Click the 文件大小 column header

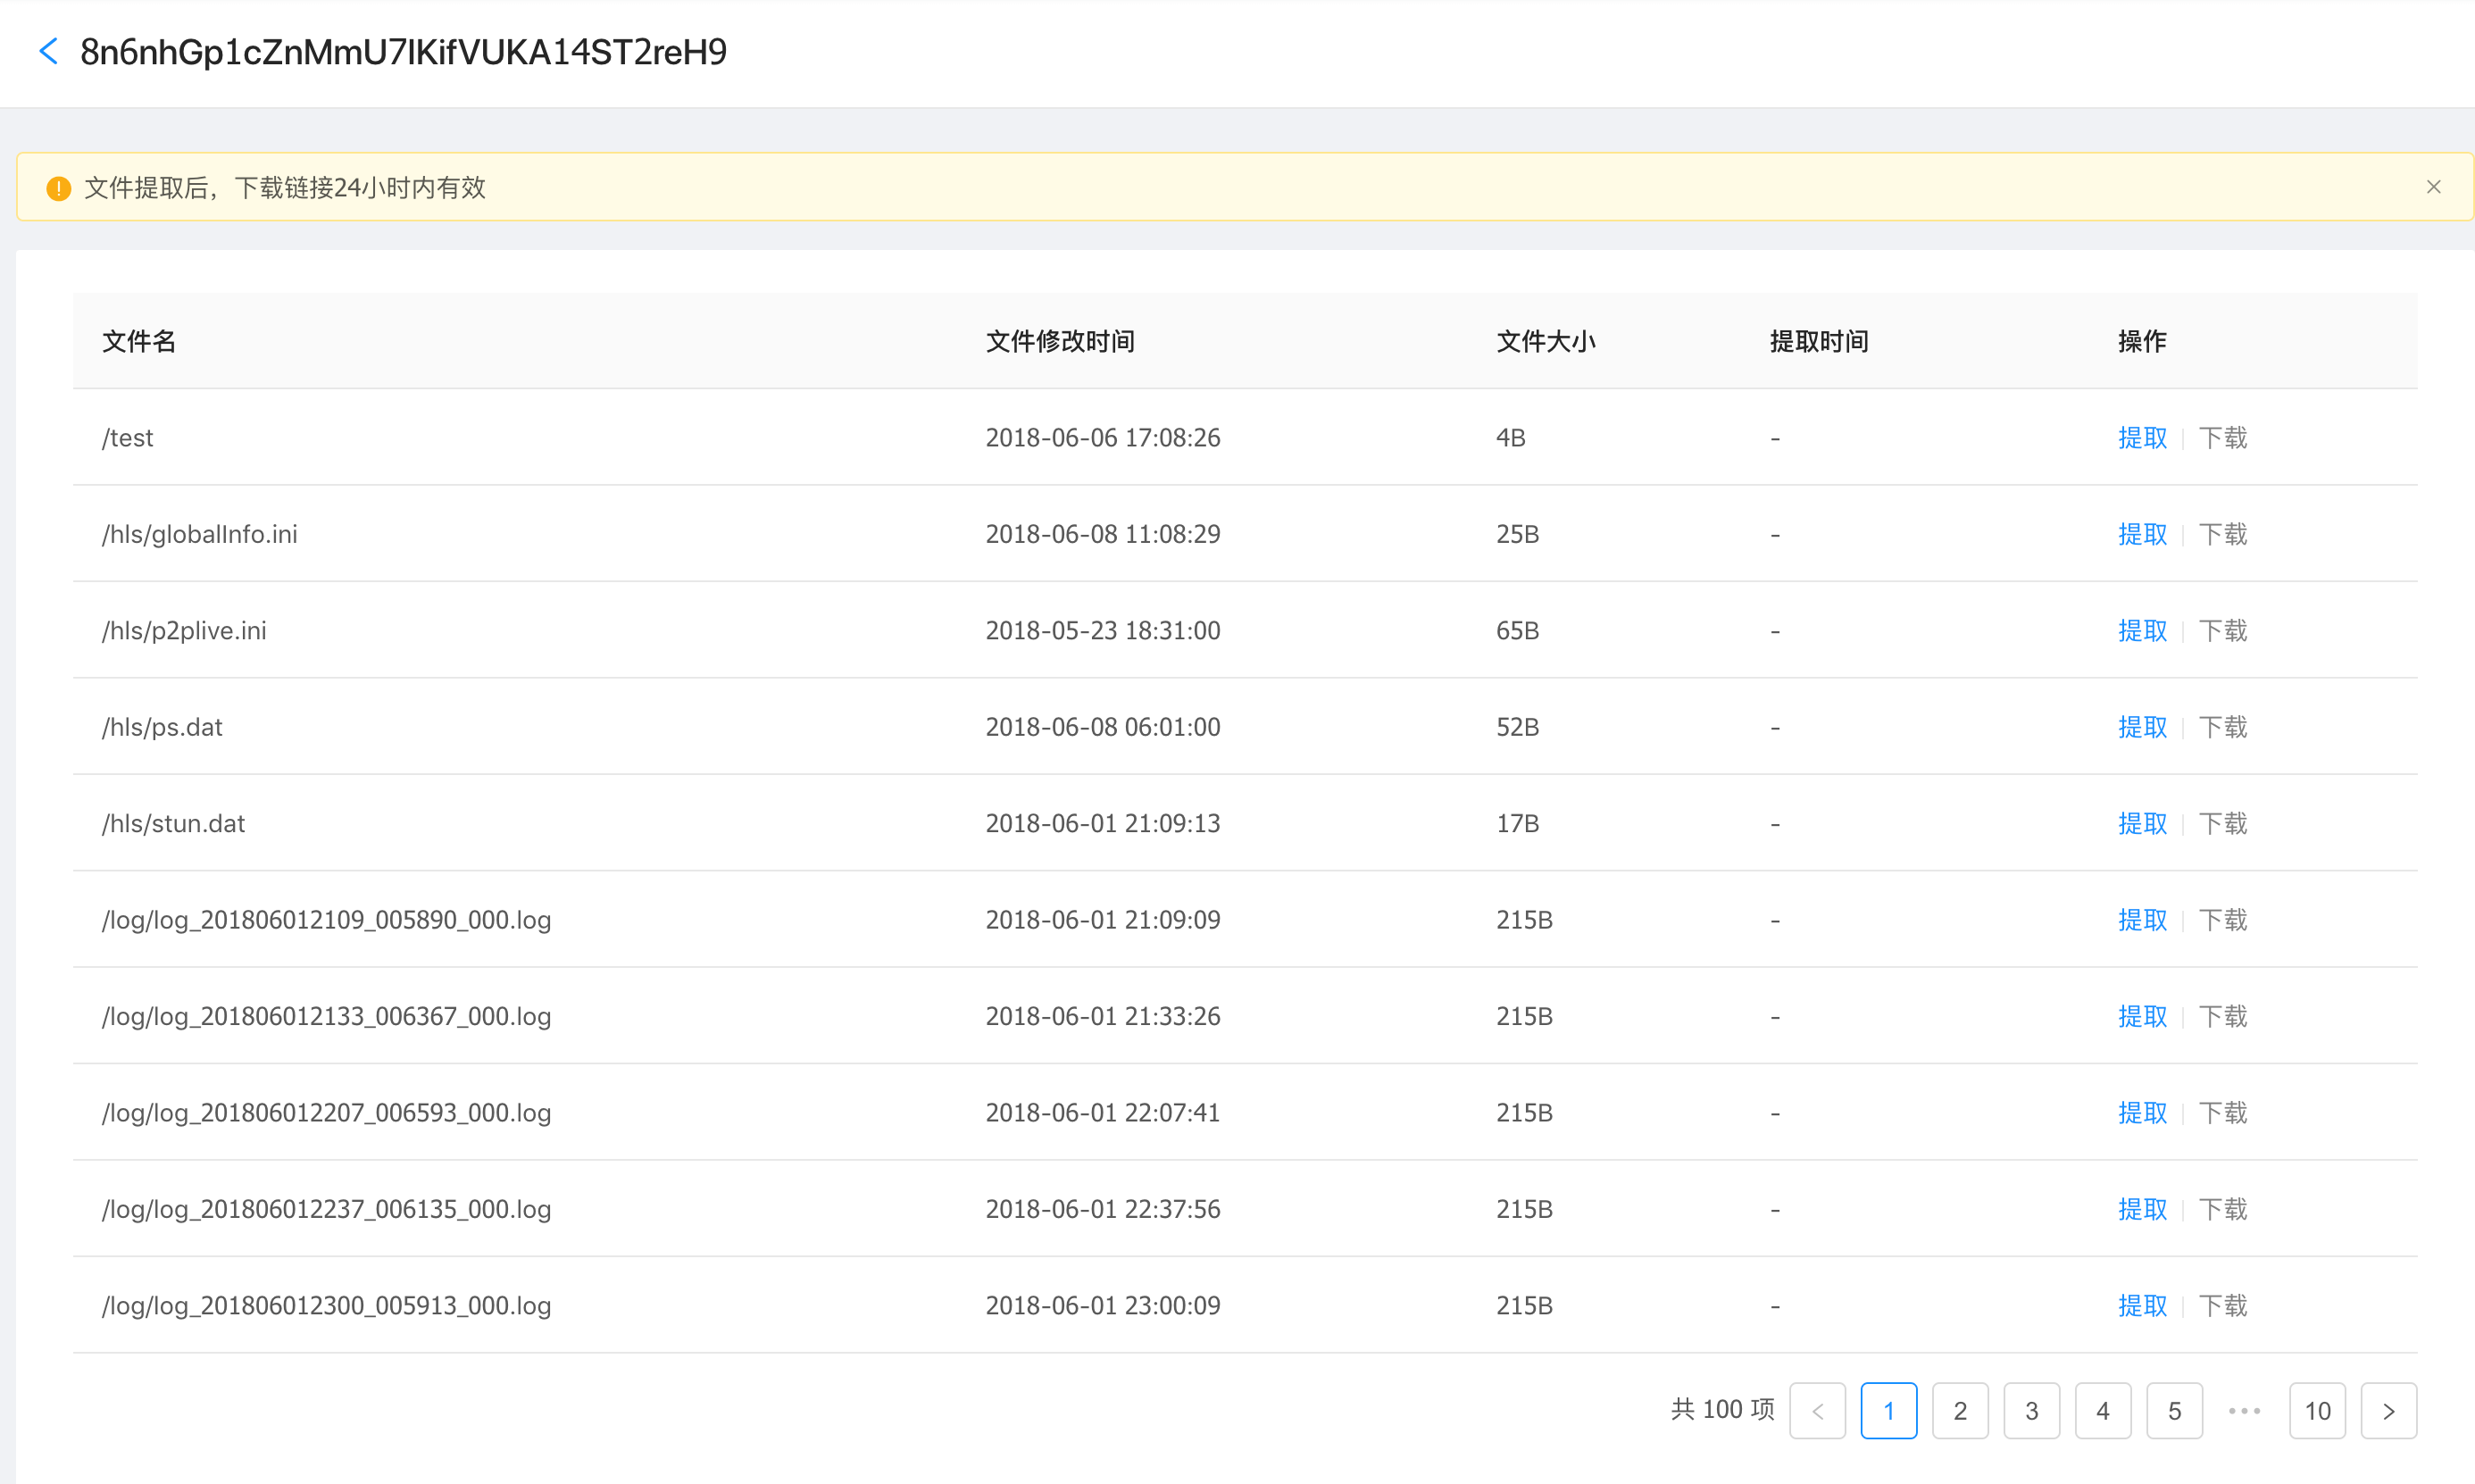[1545, 342]
